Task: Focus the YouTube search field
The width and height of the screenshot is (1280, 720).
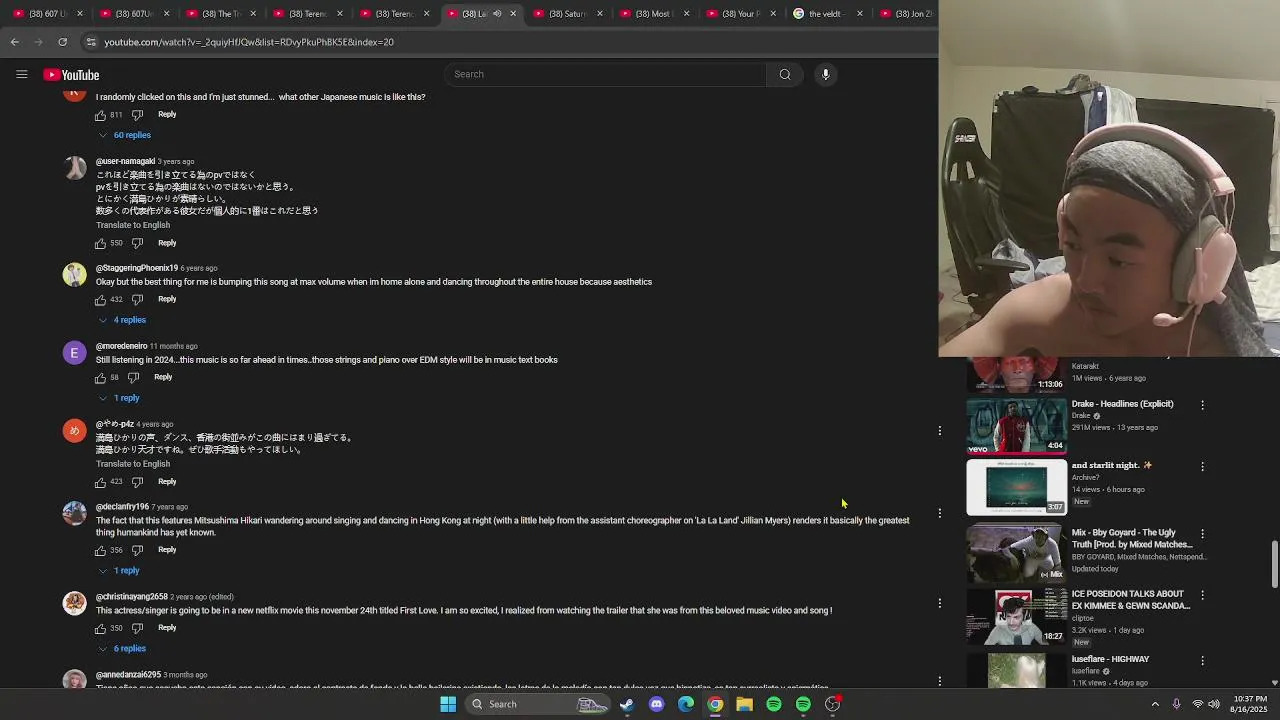Action: (605, 74)
